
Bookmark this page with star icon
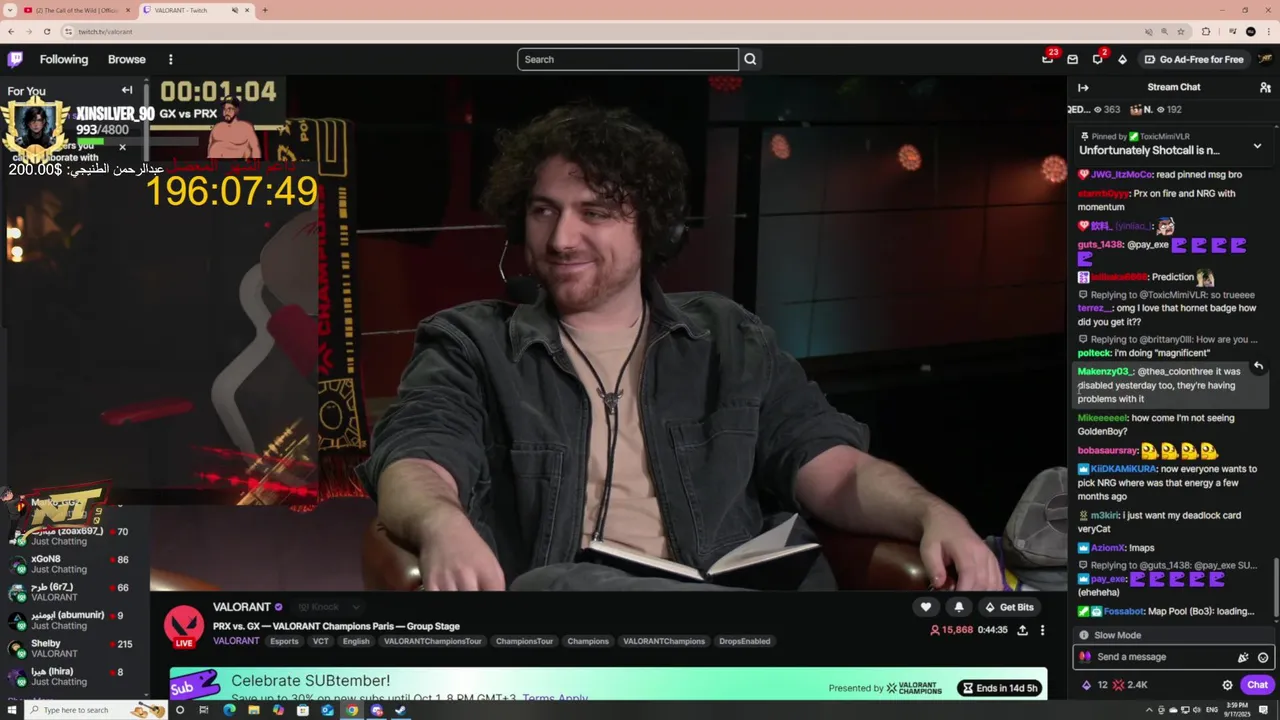click(1181, 31)
